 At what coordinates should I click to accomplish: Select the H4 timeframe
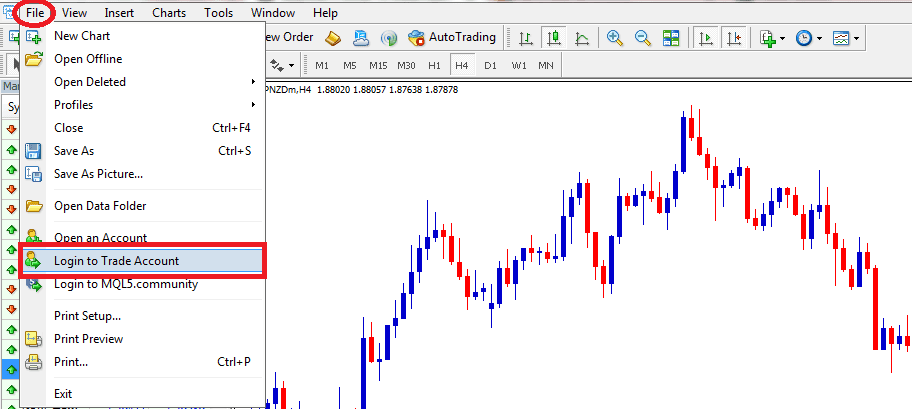[x=462, y=65]
